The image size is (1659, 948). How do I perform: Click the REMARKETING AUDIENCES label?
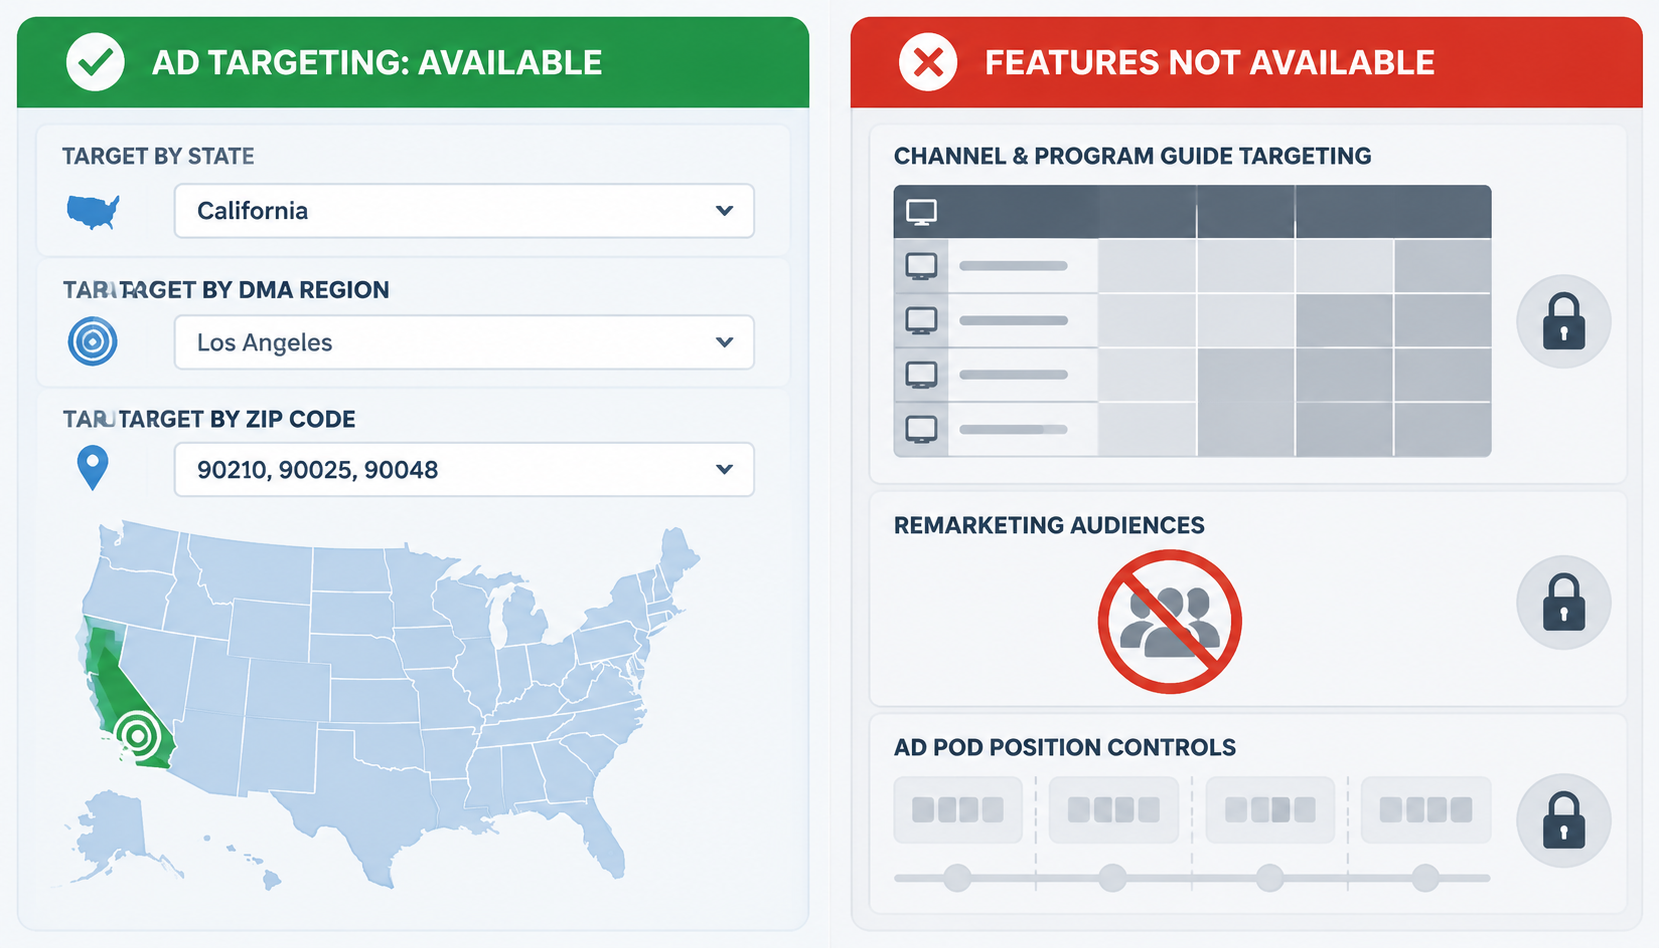click(1049, 525)
